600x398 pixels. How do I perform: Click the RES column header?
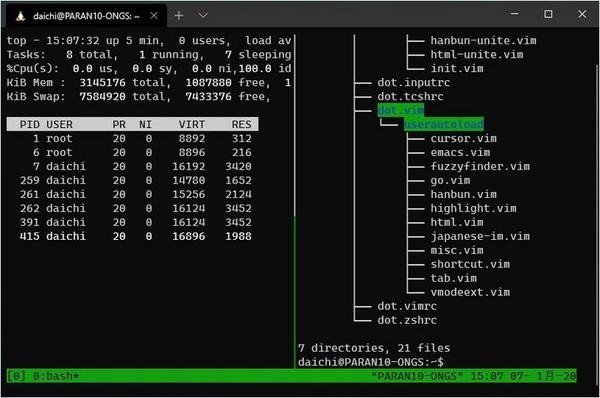pyautogui.click(x=241, y=124)
